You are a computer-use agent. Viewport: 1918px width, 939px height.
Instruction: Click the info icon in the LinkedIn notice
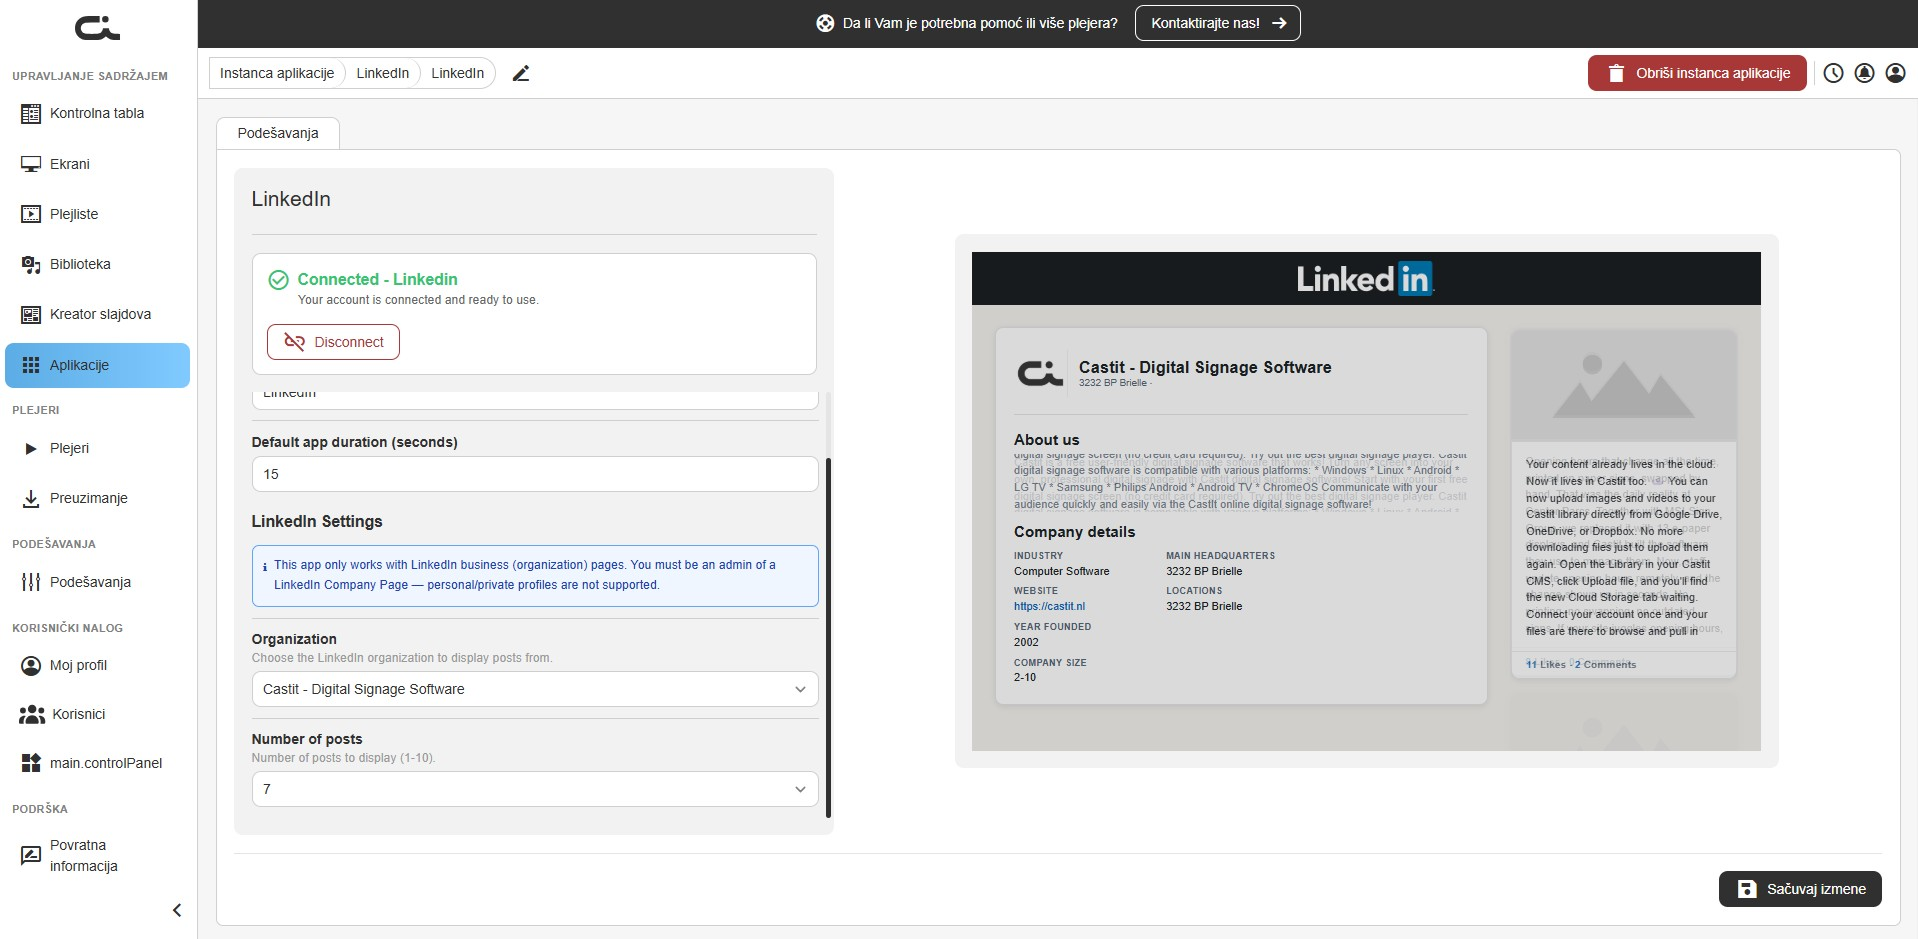pos(264,567)
